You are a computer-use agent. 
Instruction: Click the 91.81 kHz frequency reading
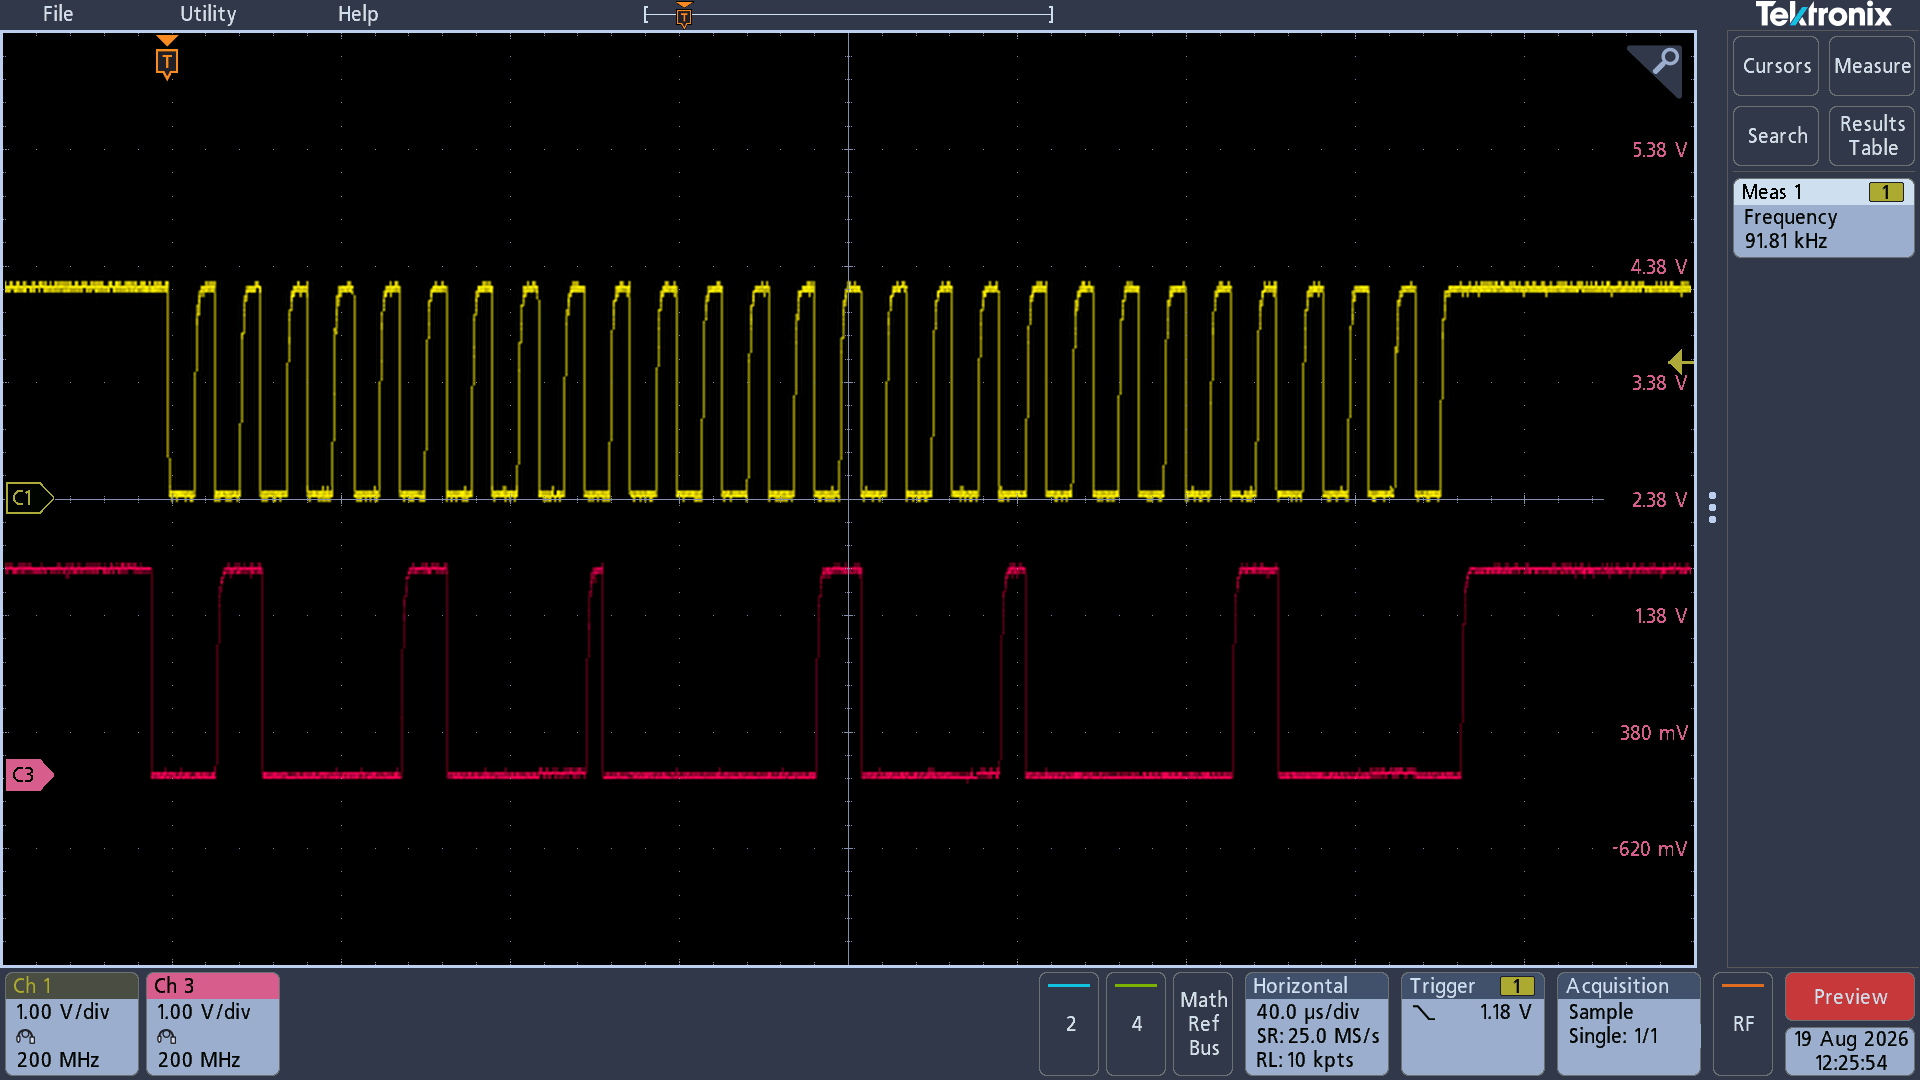click(1786, 241)
